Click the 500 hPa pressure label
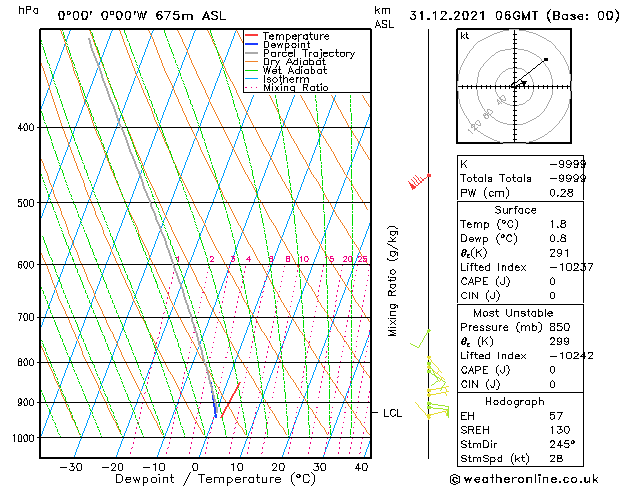 26,203
